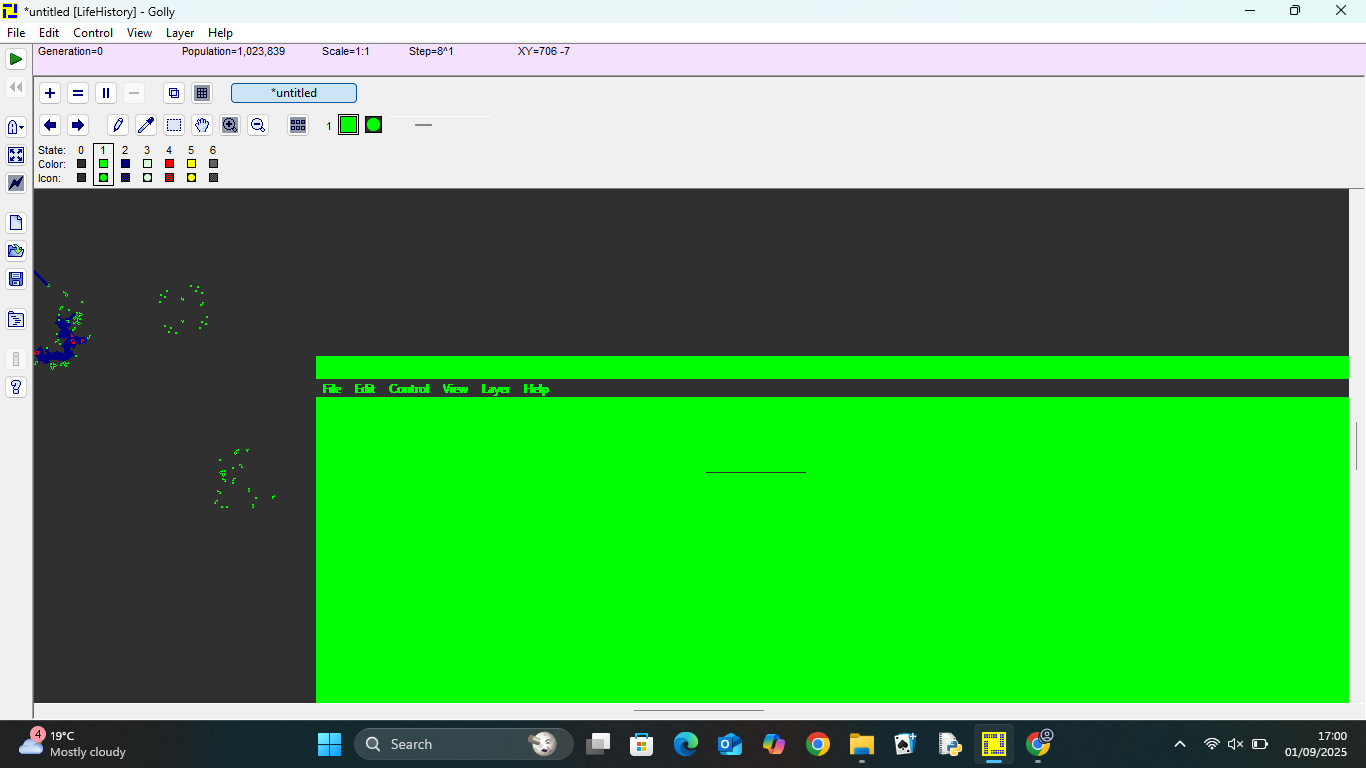Select the Zoom Out magnifier tool
This screenshot has width=1366, height=768.
click(258, 125)
